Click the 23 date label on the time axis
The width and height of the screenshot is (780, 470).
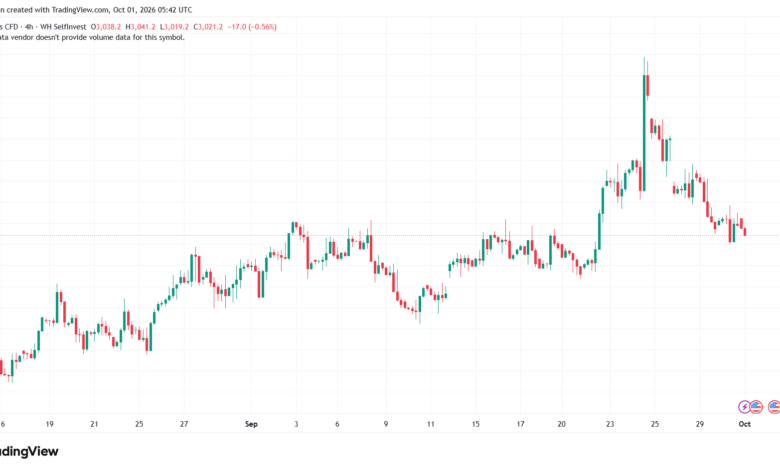pyautogui.click(x=610, y=424)
